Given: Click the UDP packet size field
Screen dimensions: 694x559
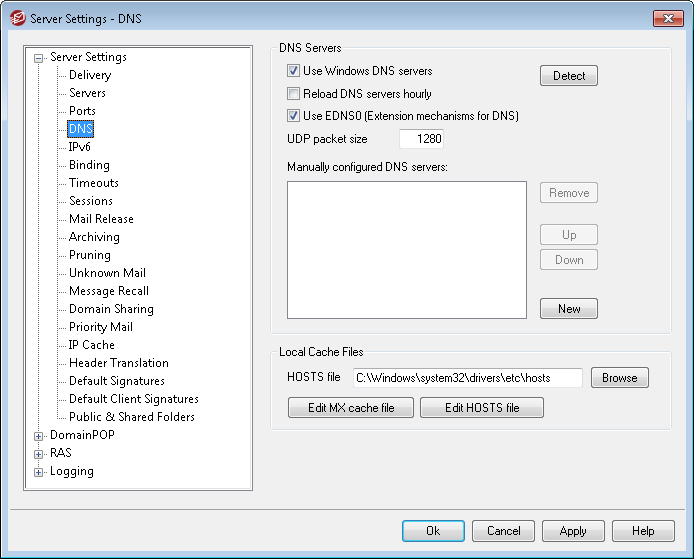Looking at the screenshot, I should (x=421, y=139).
